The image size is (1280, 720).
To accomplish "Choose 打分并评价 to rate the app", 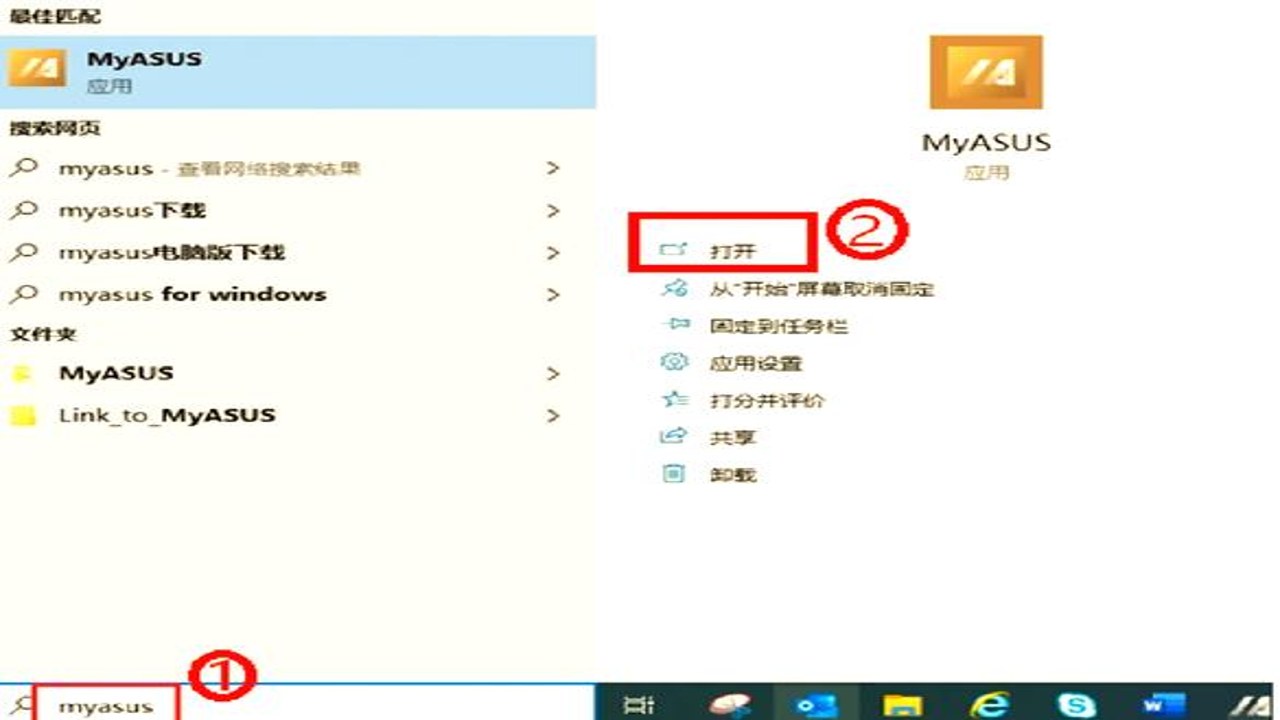I will tap(767, 400).
